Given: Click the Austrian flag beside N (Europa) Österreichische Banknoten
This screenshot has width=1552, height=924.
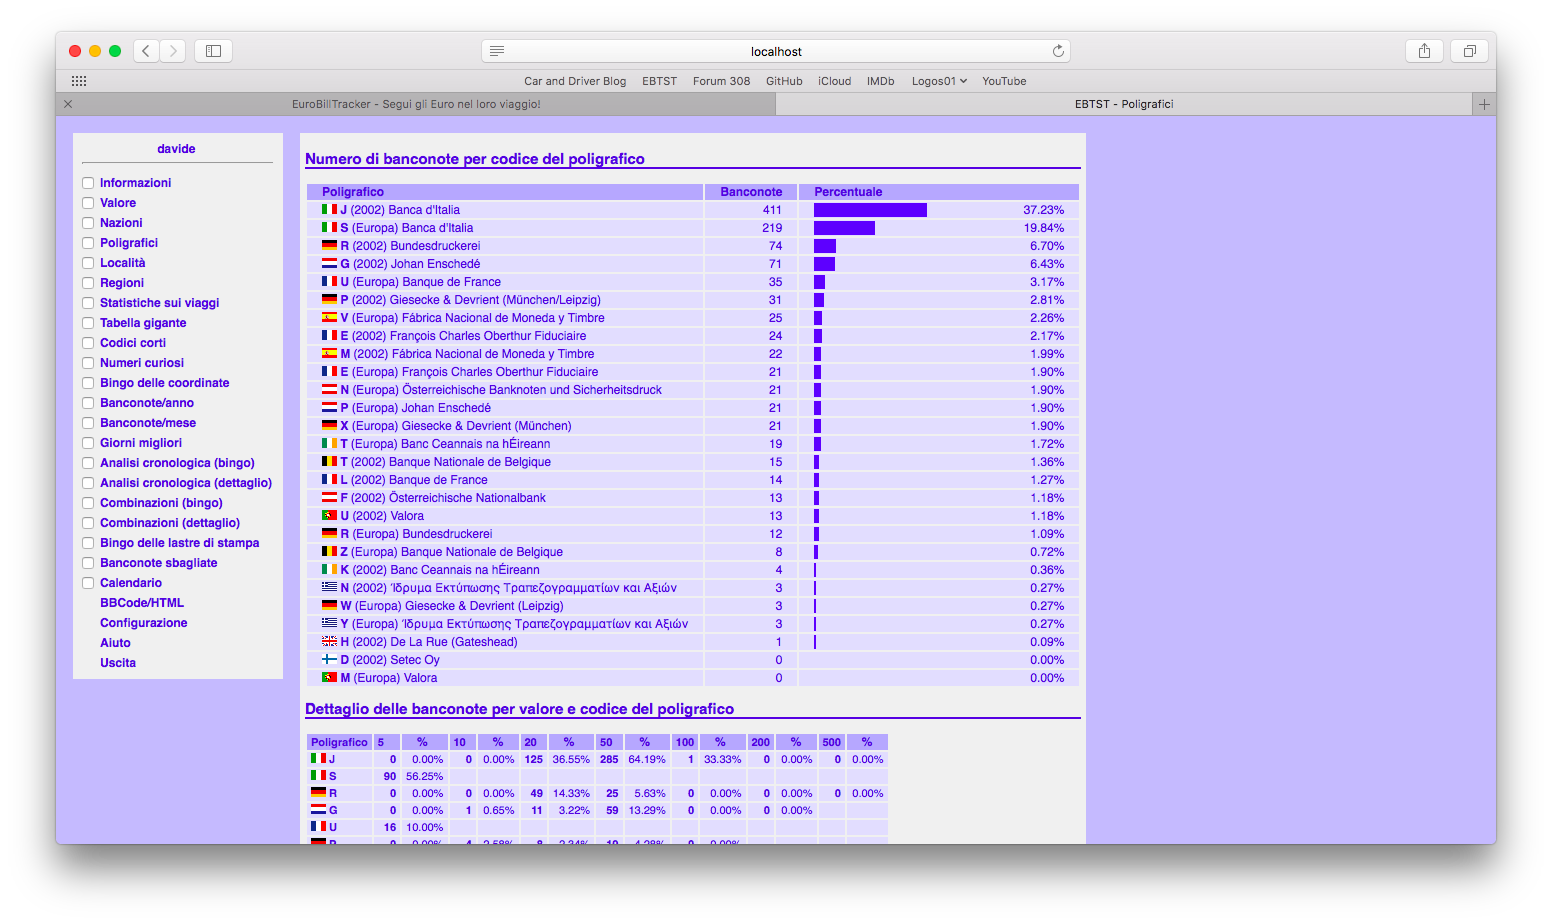Looking at the screenshot, I should pyautogui.click(x=328, y=389).
